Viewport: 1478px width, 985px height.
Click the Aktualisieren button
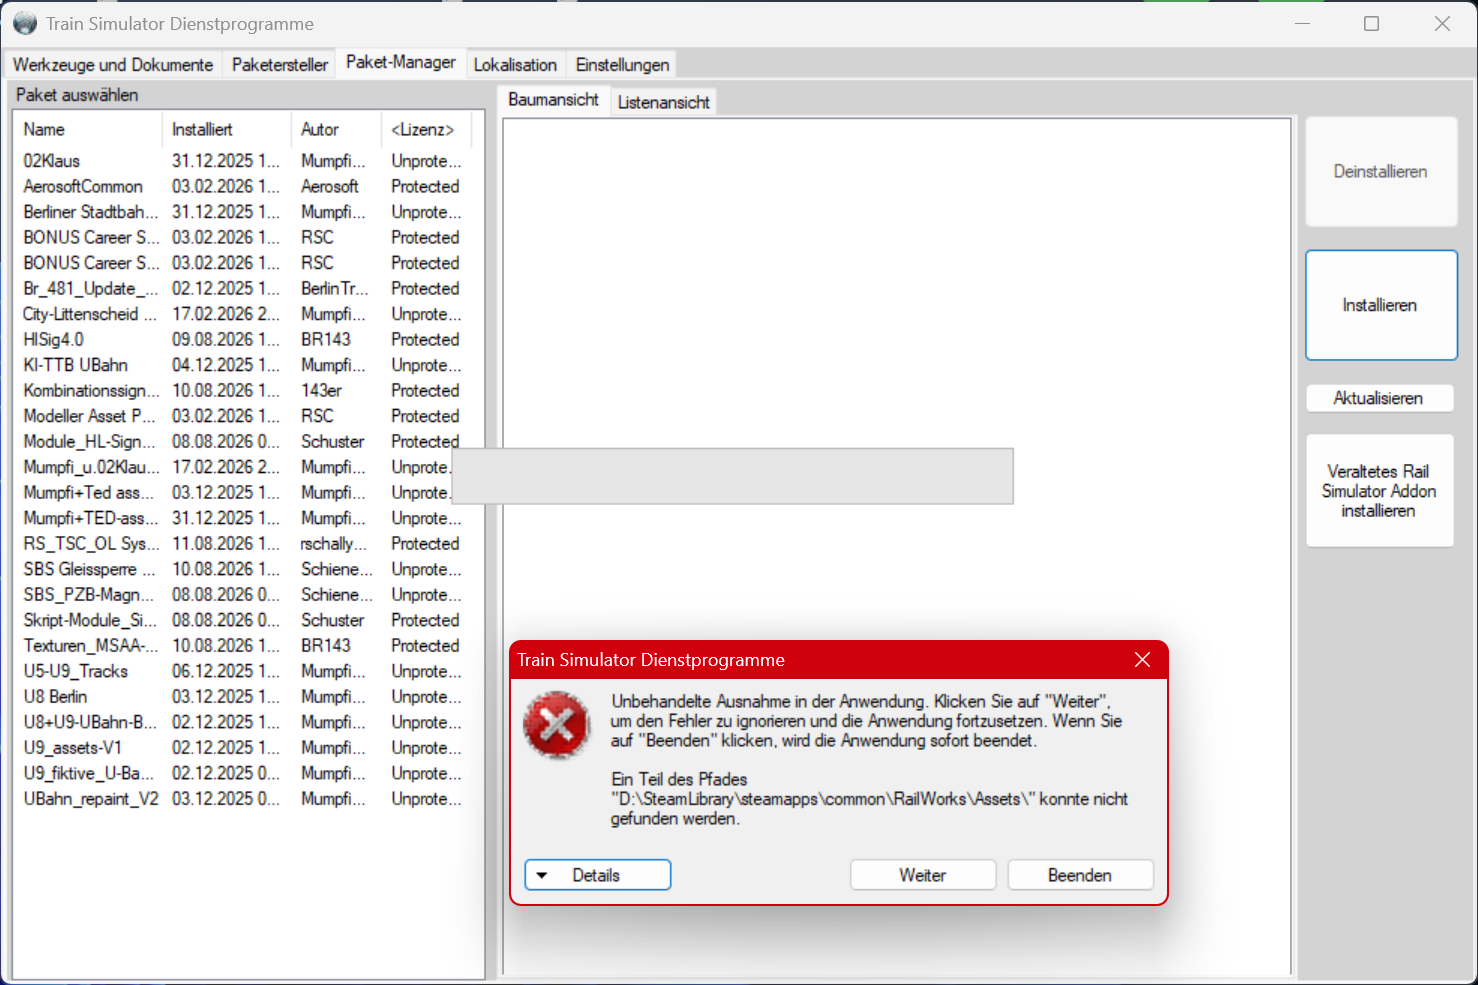pos(1379,398)
